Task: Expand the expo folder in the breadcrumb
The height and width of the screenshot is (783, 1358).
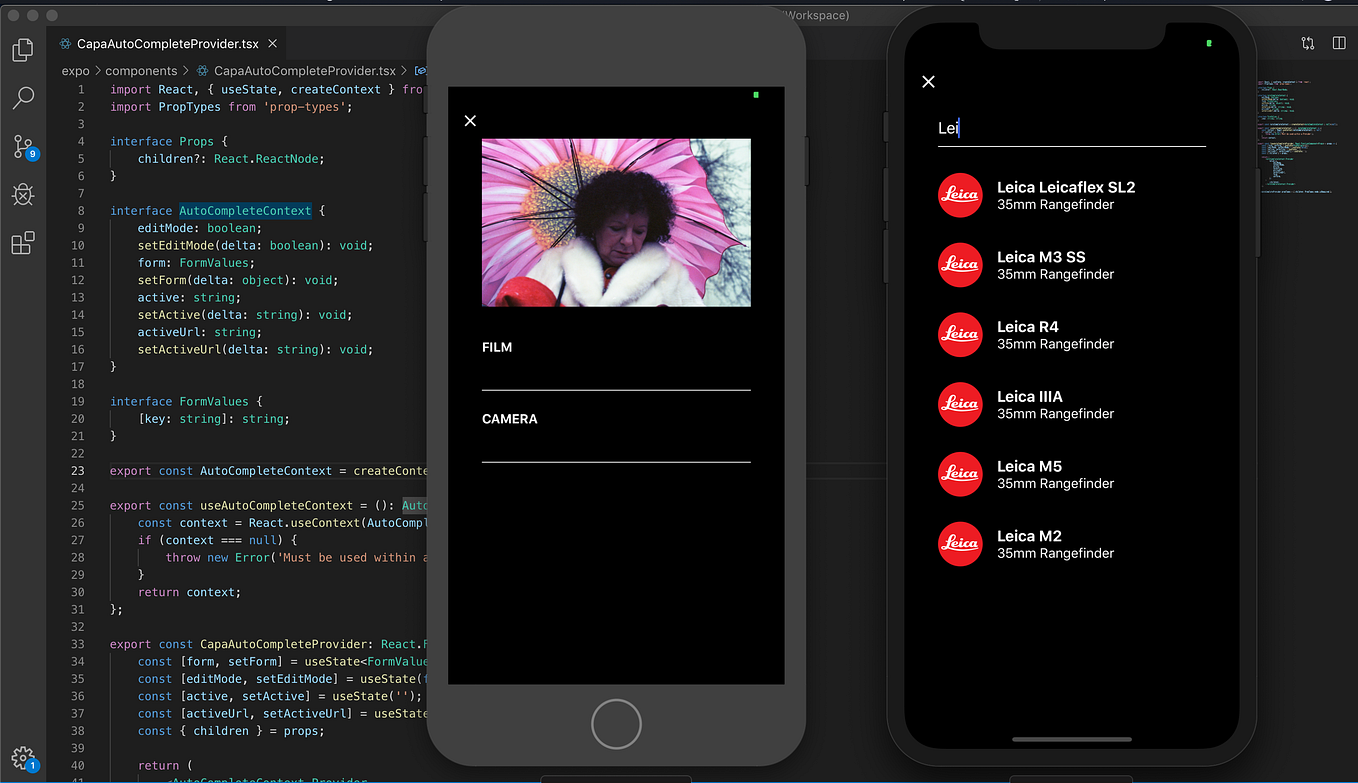Action: point(75,70)
